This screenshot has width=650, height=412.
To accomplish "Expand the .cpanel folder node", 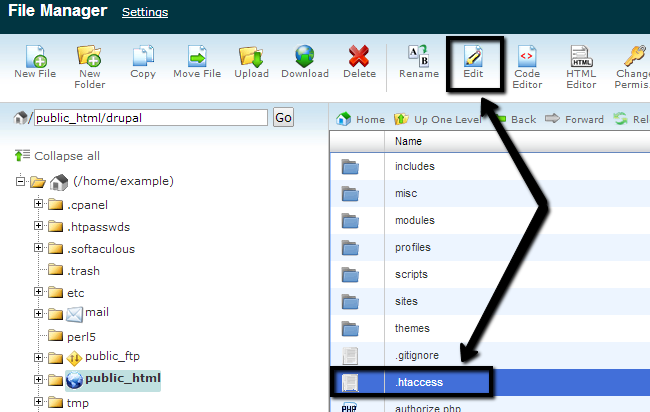I will [x=38, y=204].
